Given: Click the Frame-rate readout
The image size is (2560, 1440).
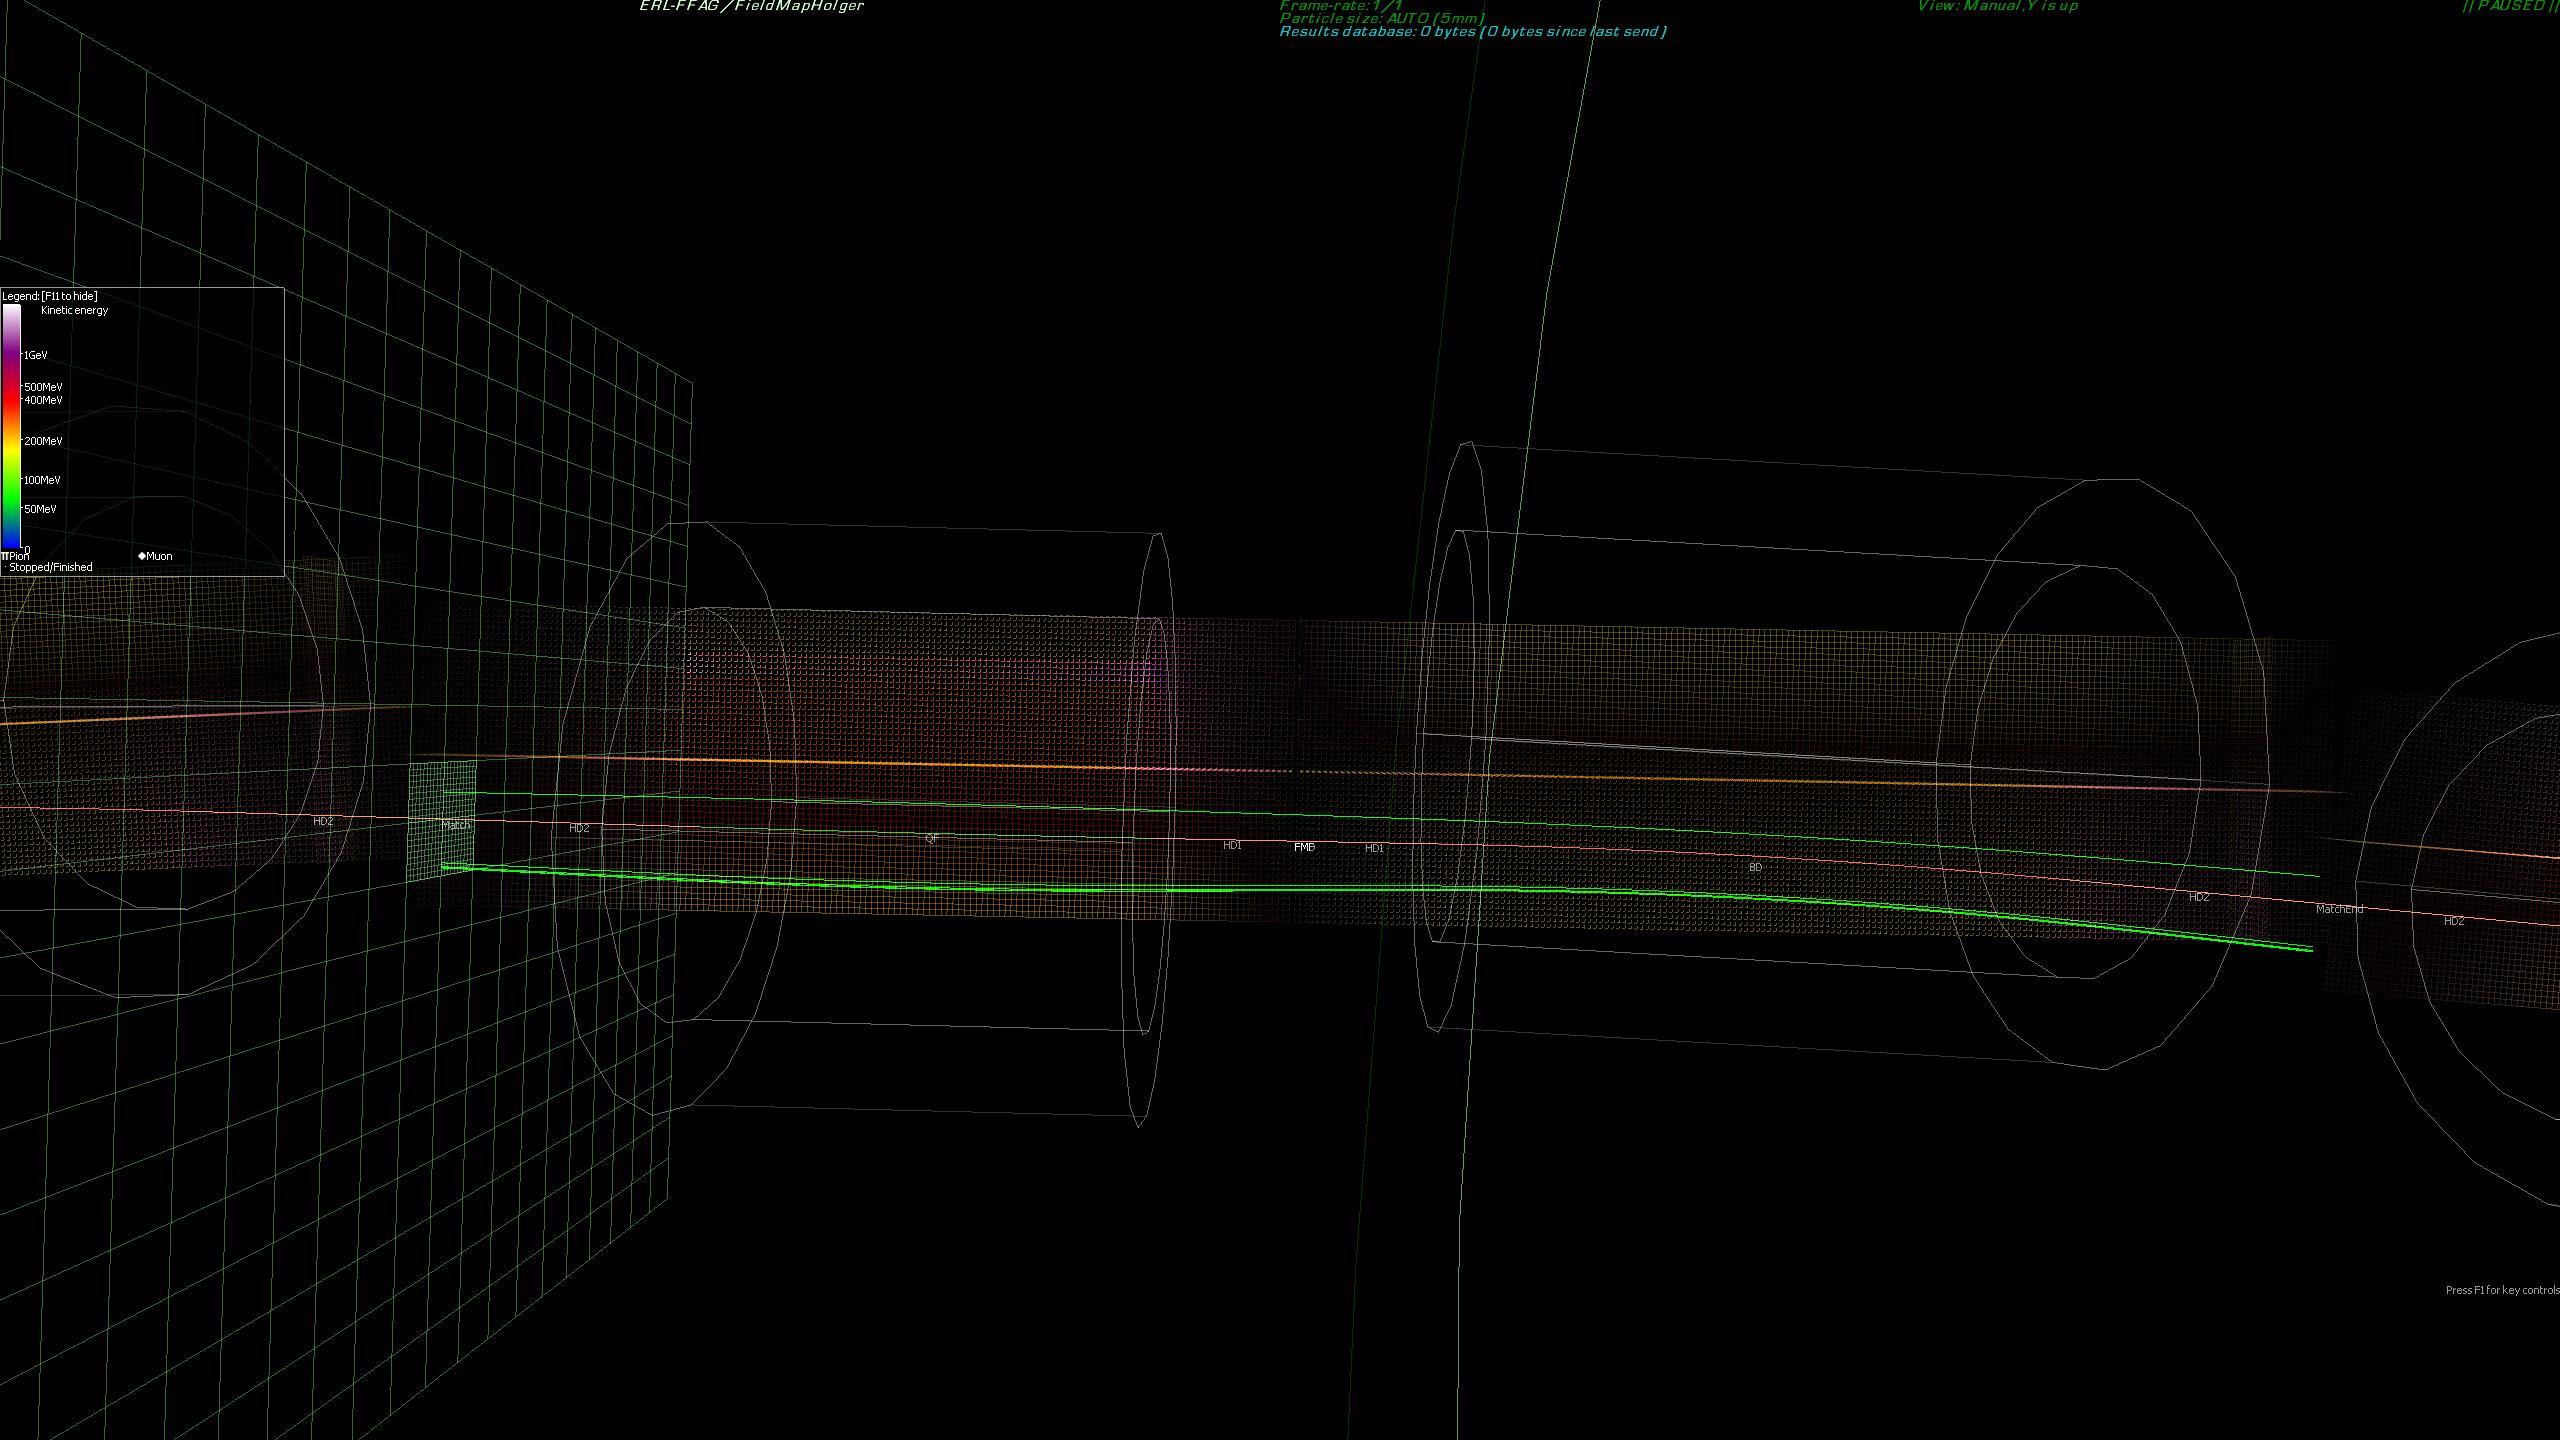Looking at the screenshot, I should (x=1340, y=6).
